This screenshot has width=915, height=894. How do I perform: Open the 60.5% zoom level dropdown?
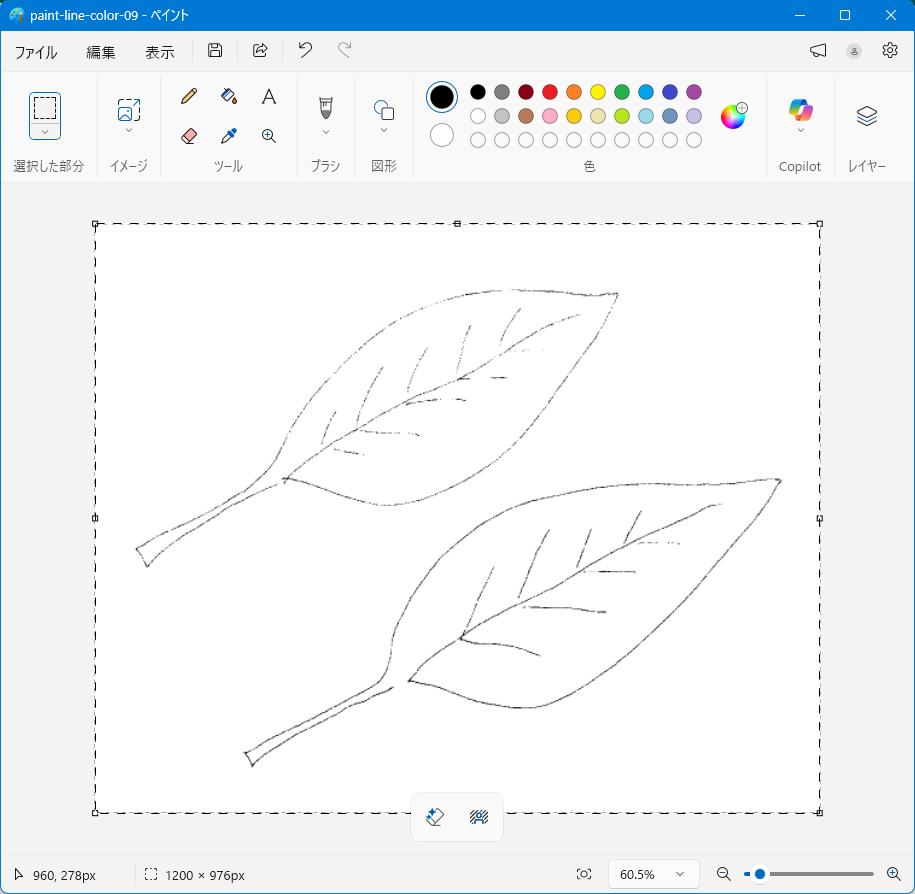[x=652, y=874]
